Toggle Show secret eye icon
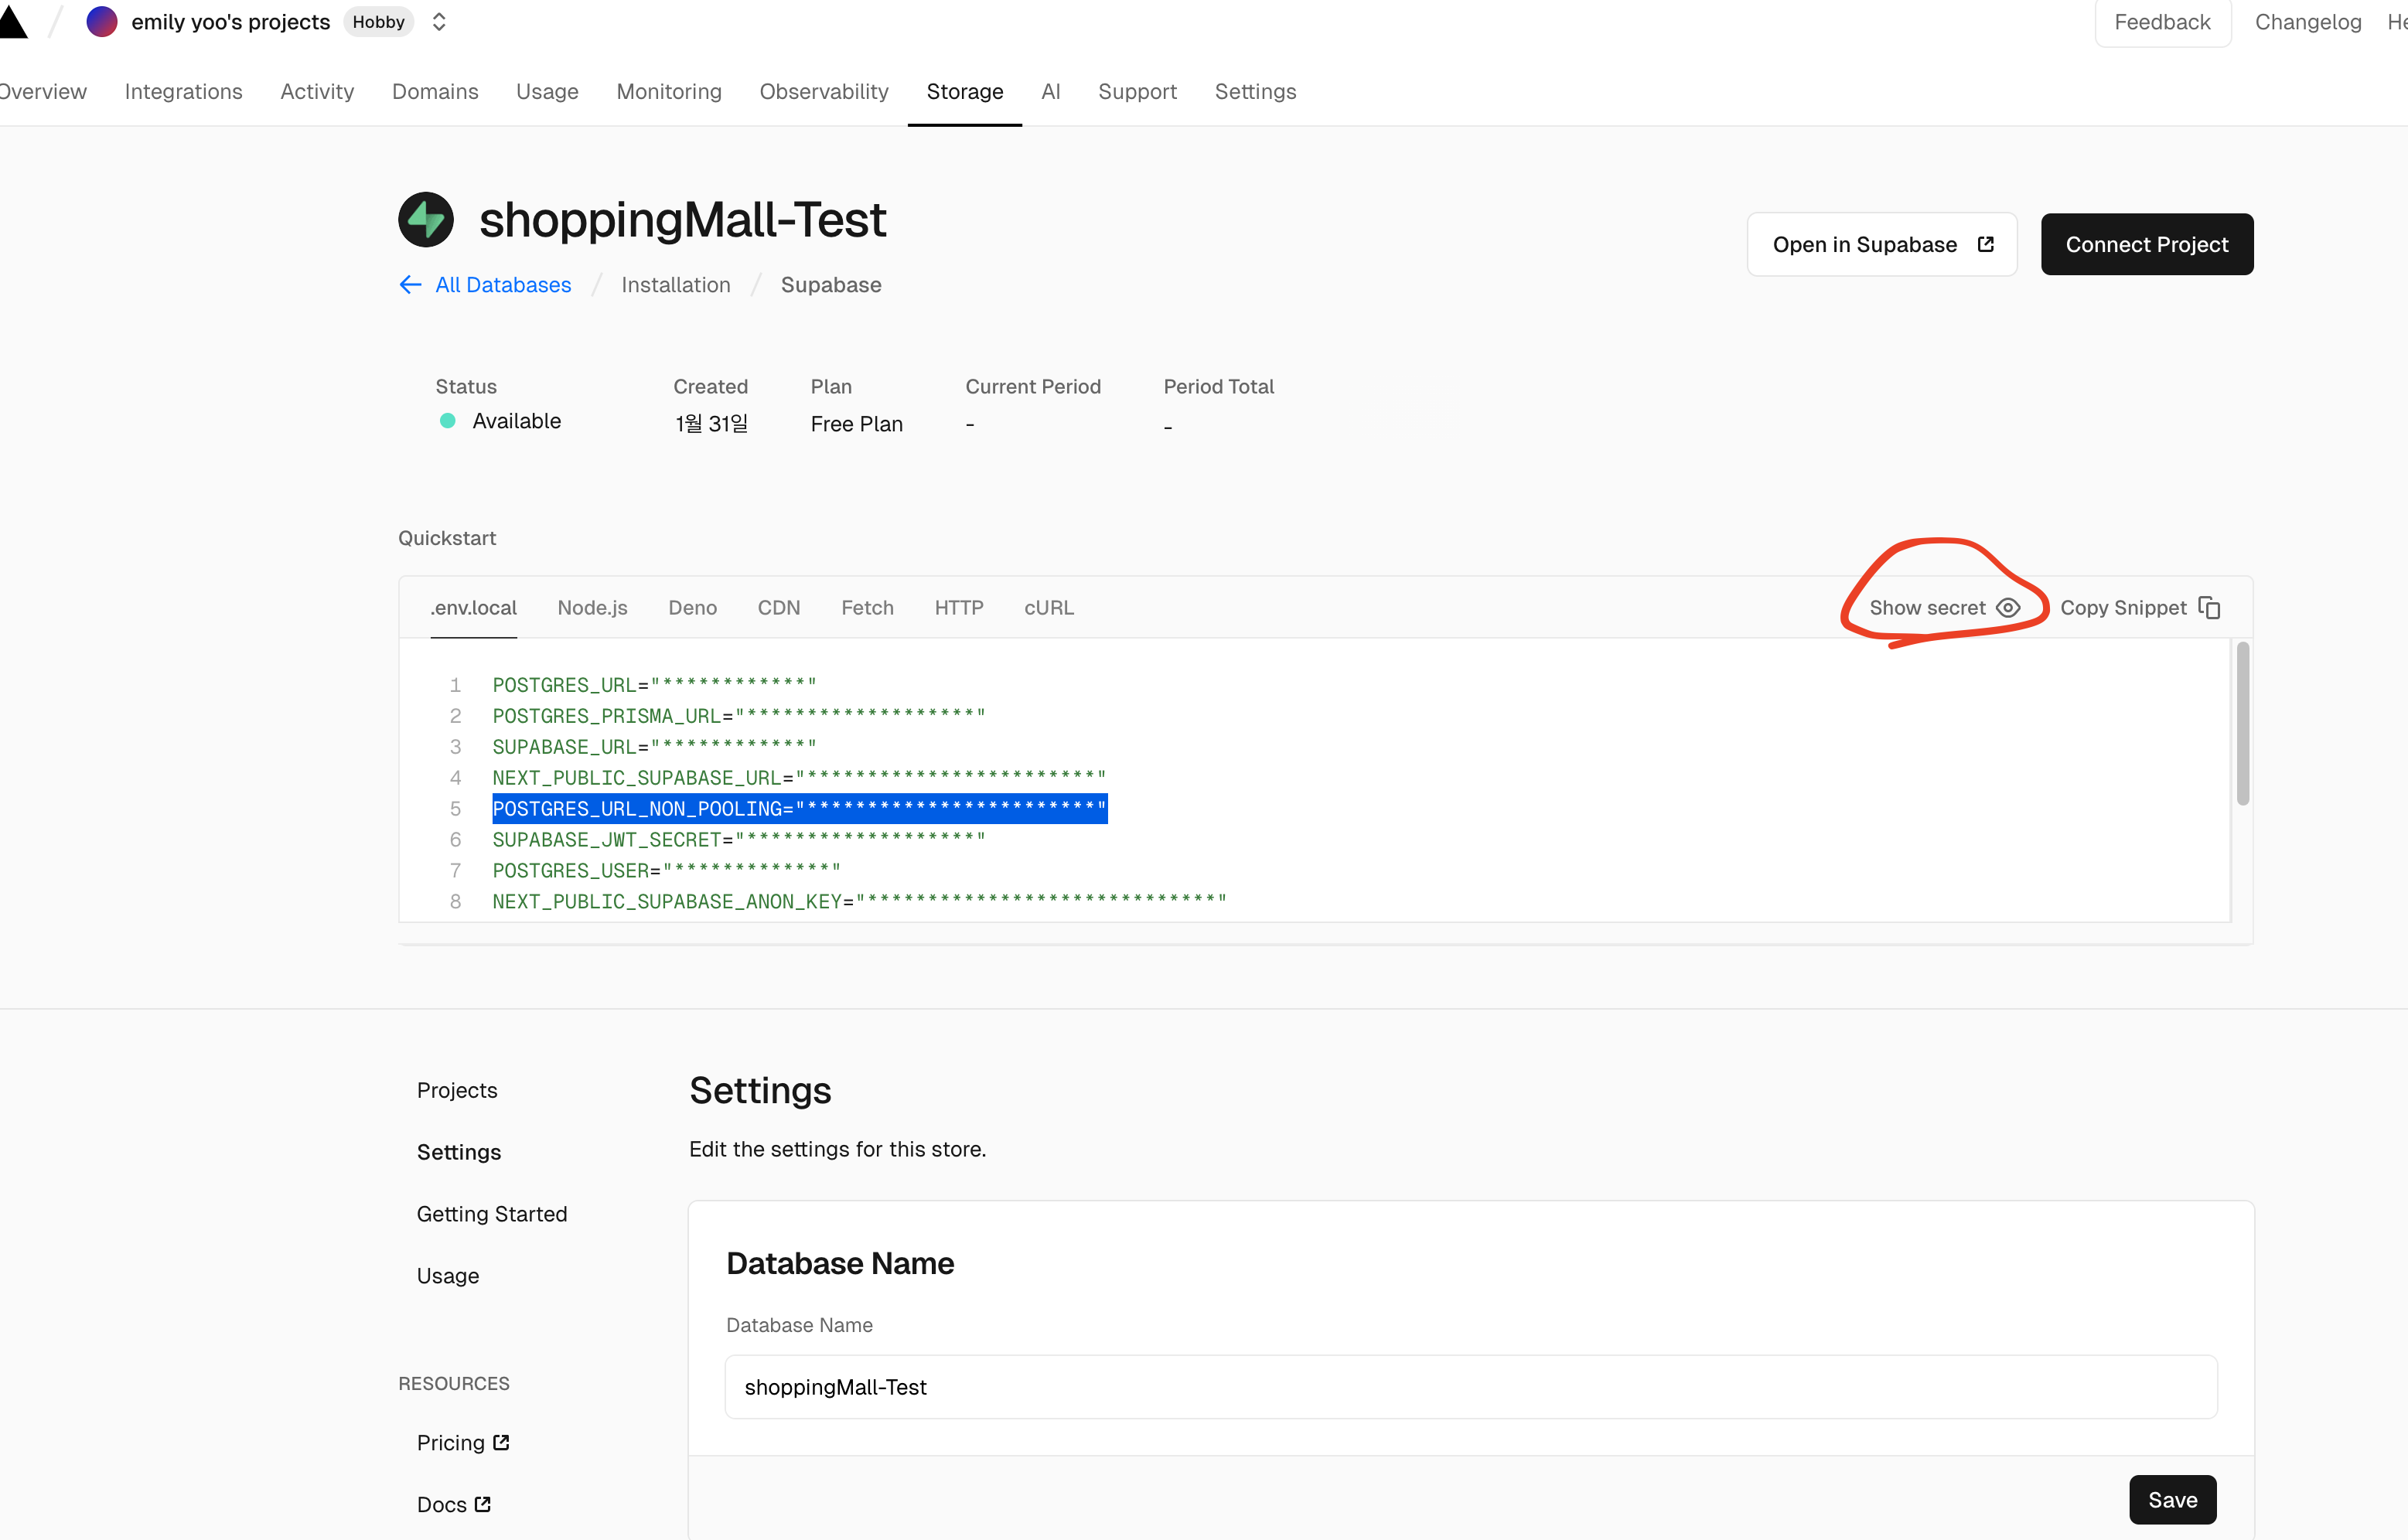The image size is (2408, 1540). tap(2008, 608)
